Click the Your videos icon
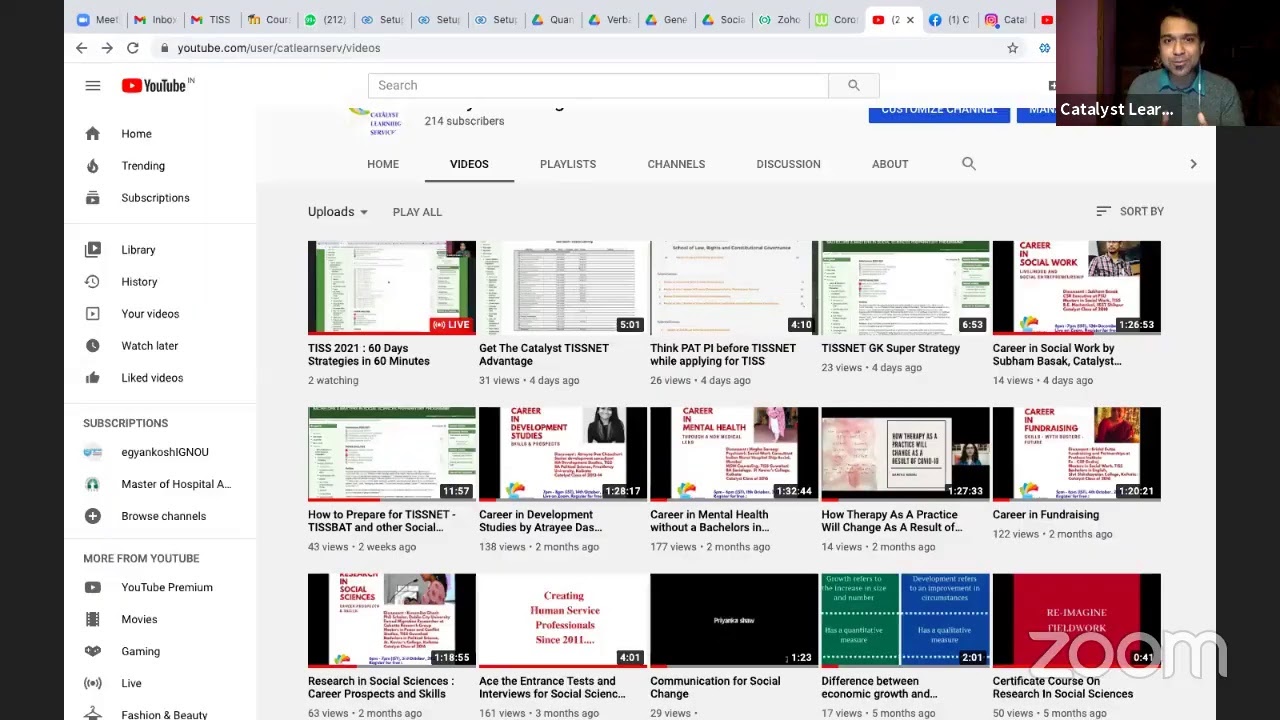Viewport: 1280px width, 720px height. 93,314
